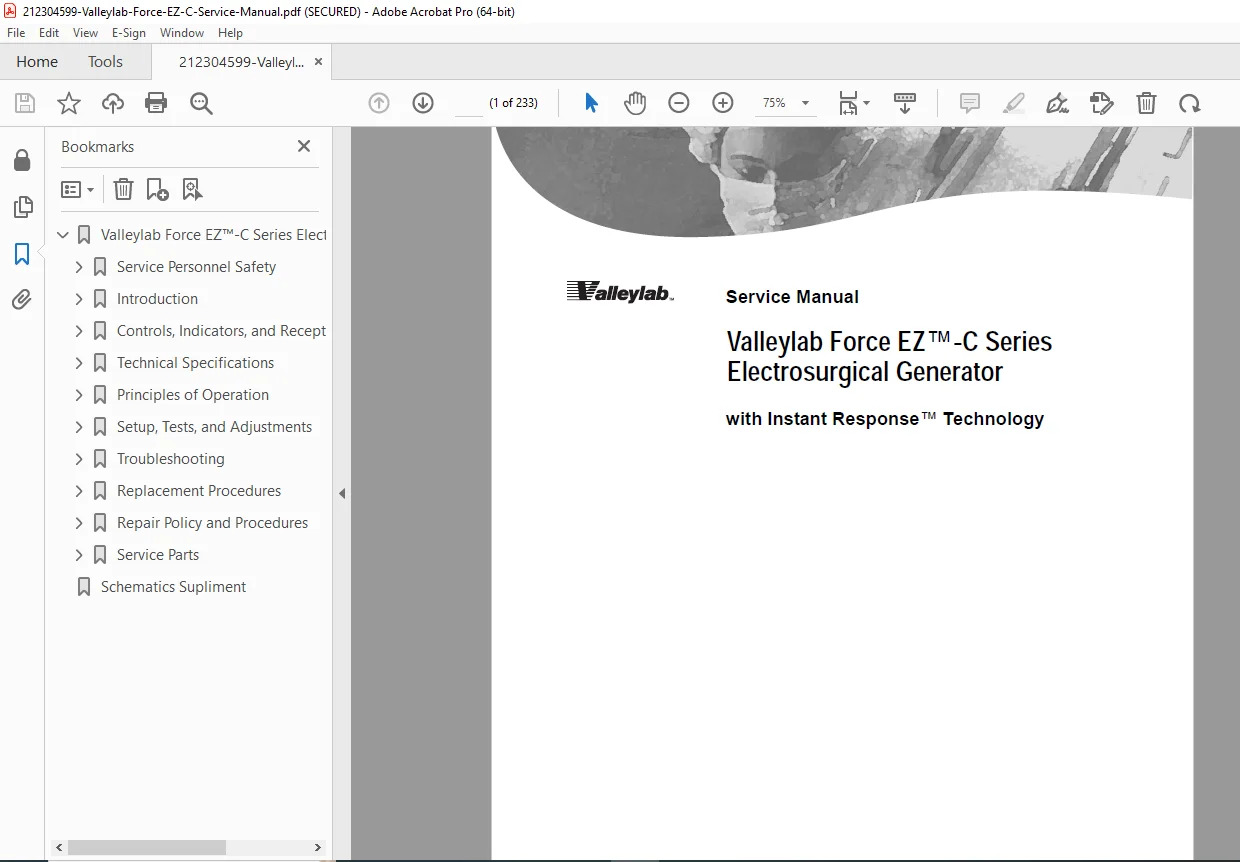Add a new bookmark icon
Viewport: 1240px width, 862px height.
157,189
